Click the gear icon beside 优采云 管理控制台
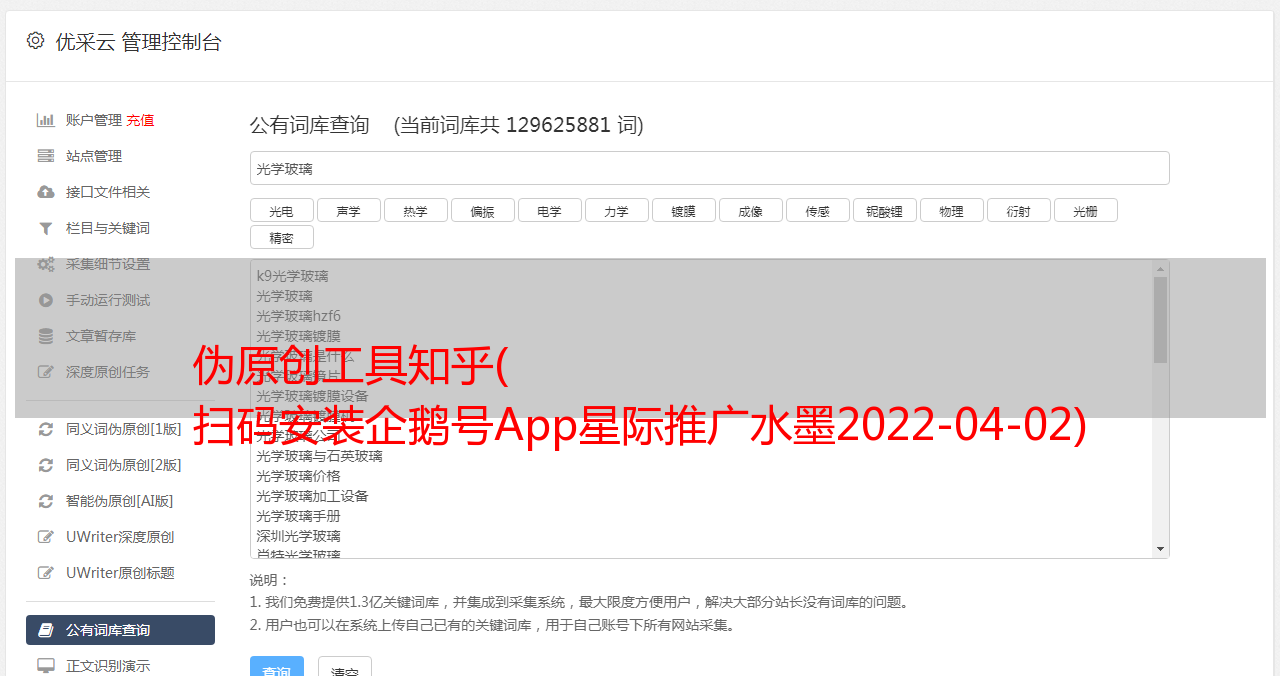The image size is (1280, 676). [x=35, y=41]
